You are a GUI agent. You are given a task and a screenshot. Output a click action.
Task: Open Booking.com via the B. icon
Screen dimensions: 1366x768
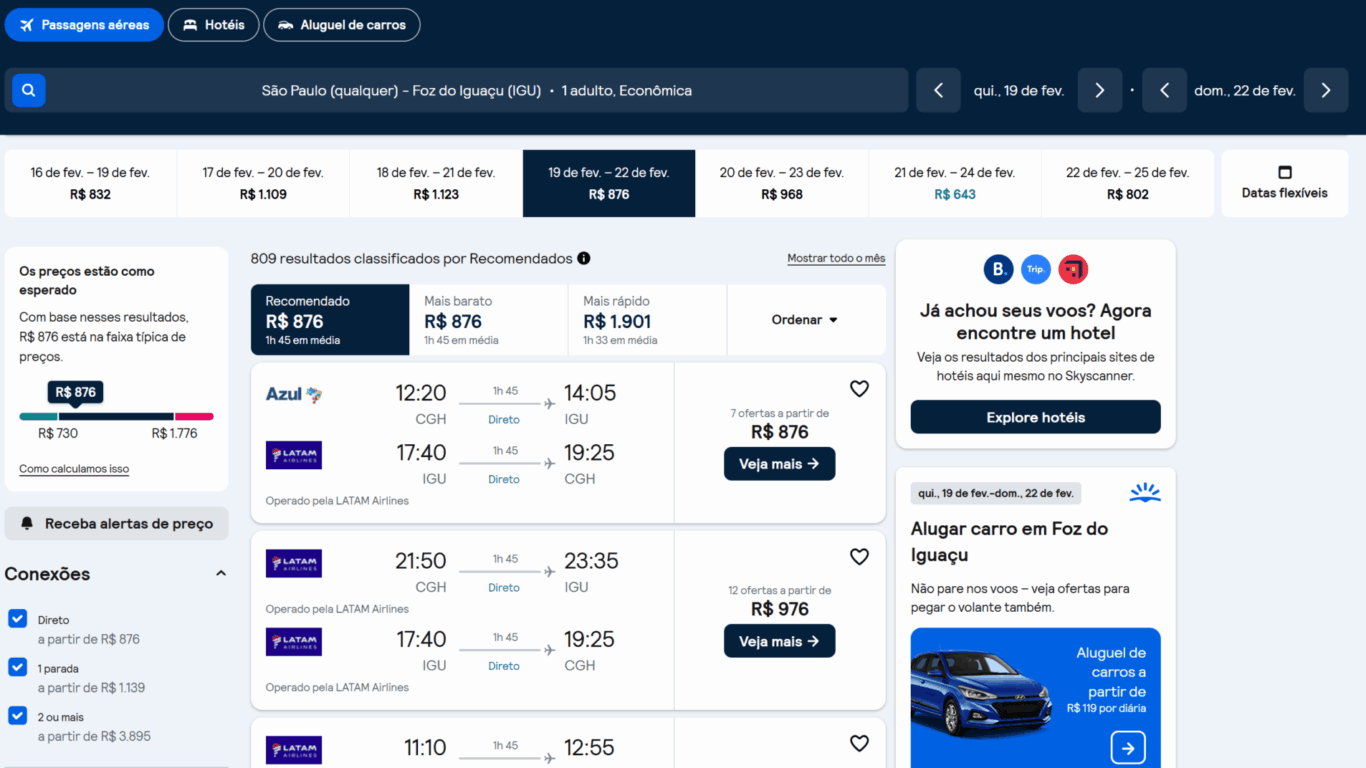(x=997, y=269)
